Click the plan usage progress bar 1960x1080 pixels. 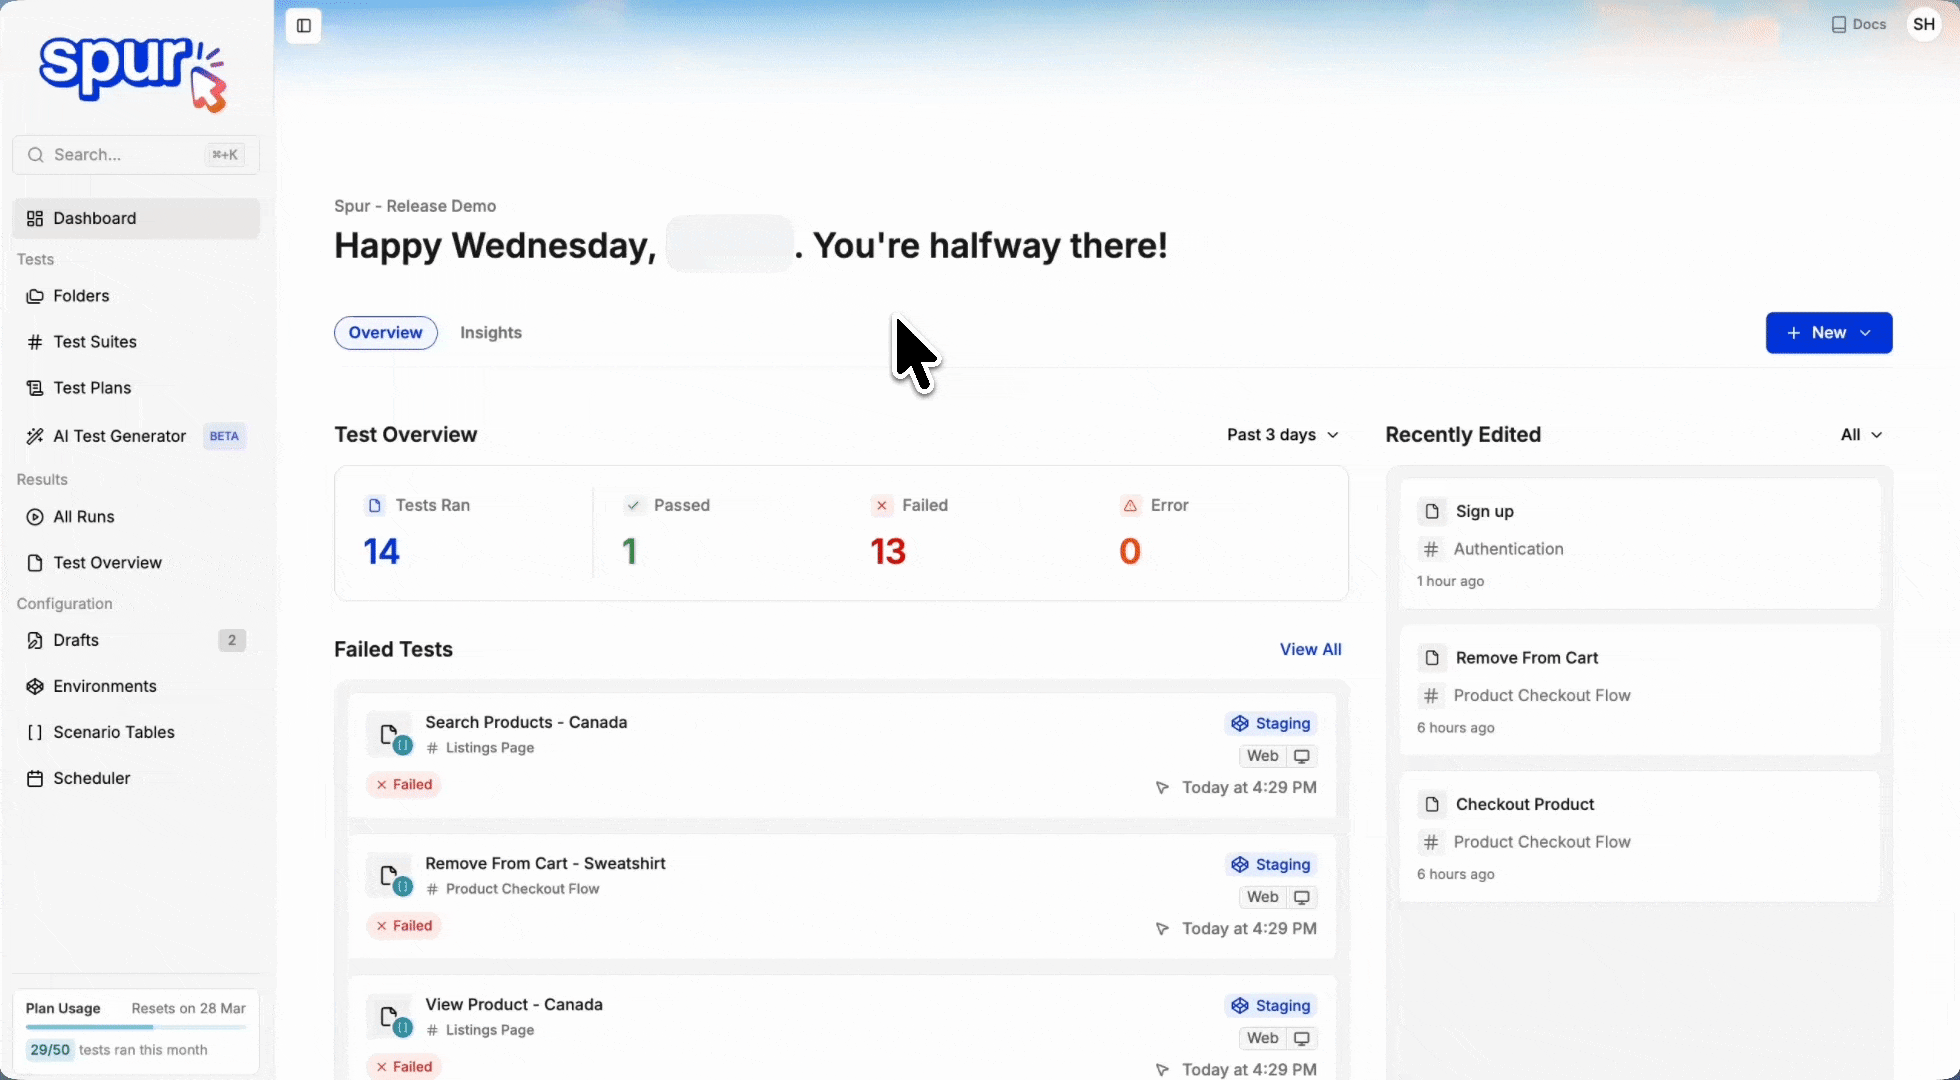pos(135,1028)
